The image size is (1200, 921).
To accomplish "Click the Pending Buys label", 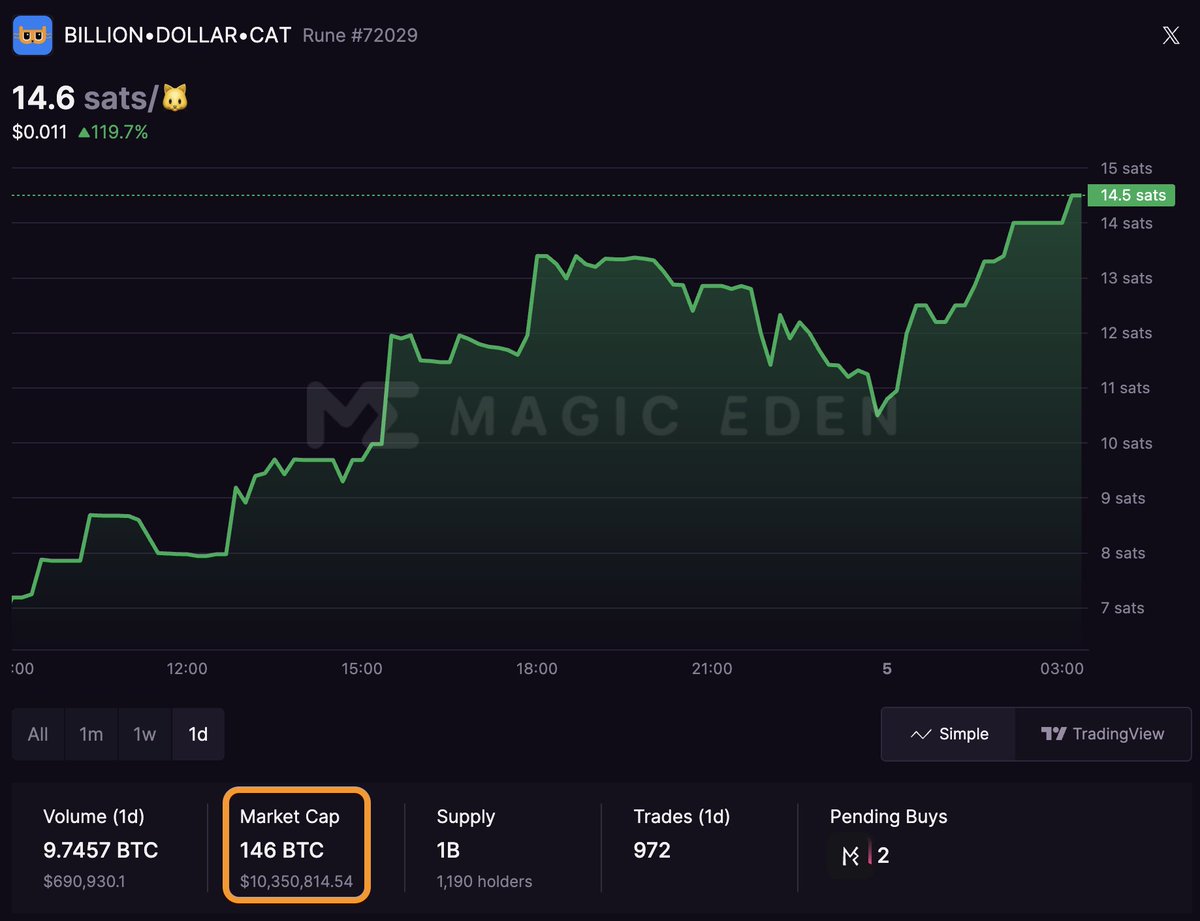I will 889,817.
